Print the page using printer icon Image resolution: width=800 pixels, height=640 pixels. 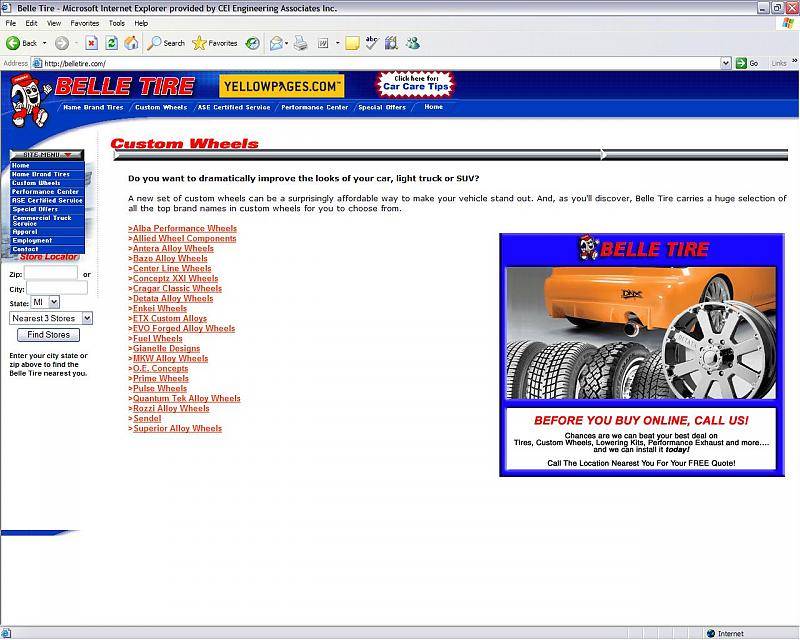[x=301, y=43]
